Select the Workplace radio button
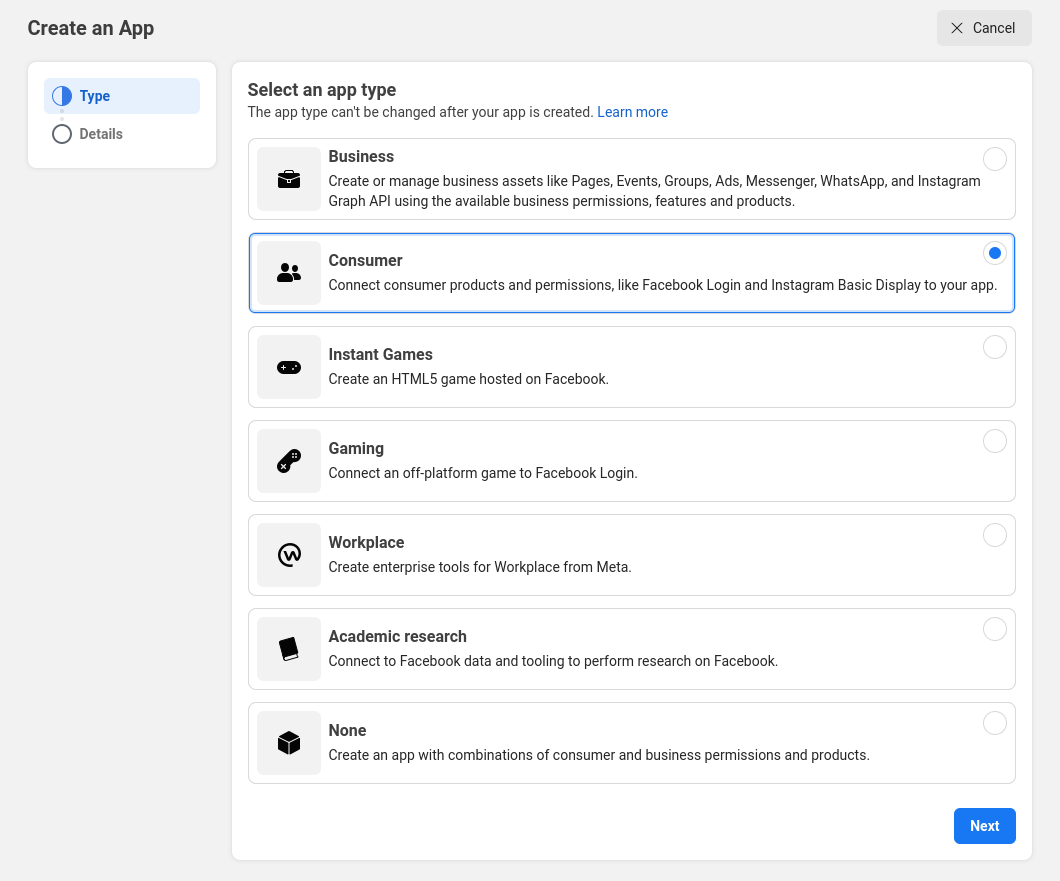Image resolution: width=1060 pixels, height=881 pixels. click(994, 535)
